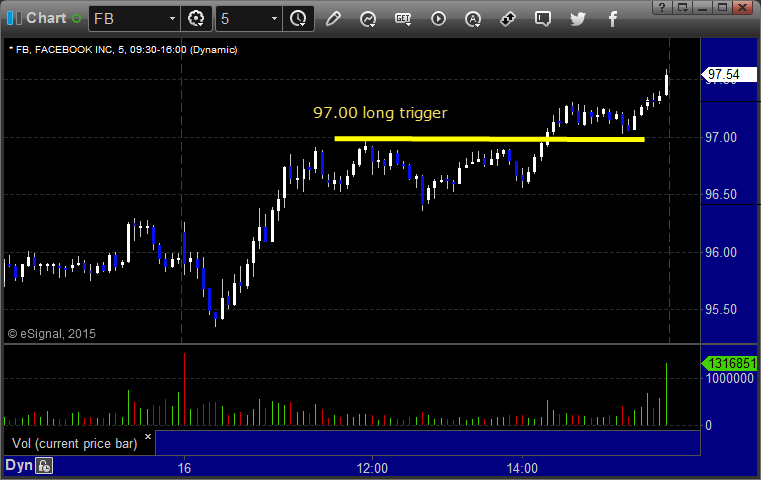Select the Vol (current price bar) label
The image size is (761, 480).
(x=75, y=444)
